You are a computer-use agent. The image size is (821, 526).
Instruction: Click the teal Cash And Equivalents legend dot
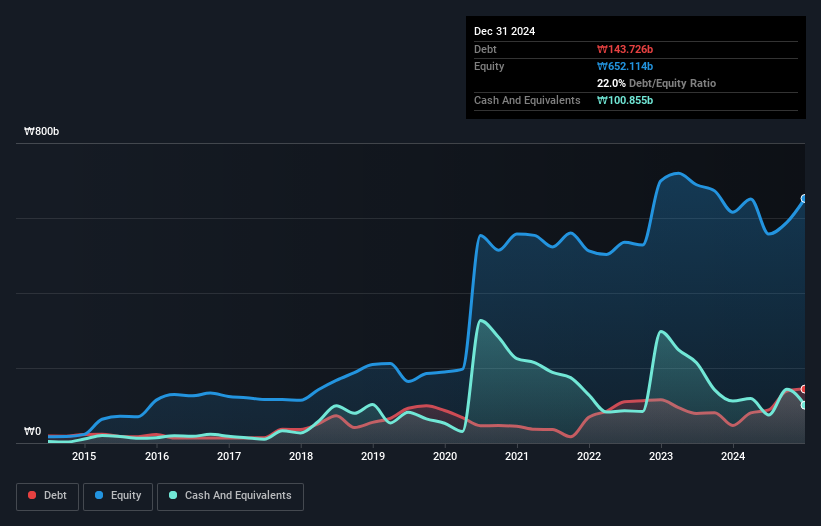[173, 495]
